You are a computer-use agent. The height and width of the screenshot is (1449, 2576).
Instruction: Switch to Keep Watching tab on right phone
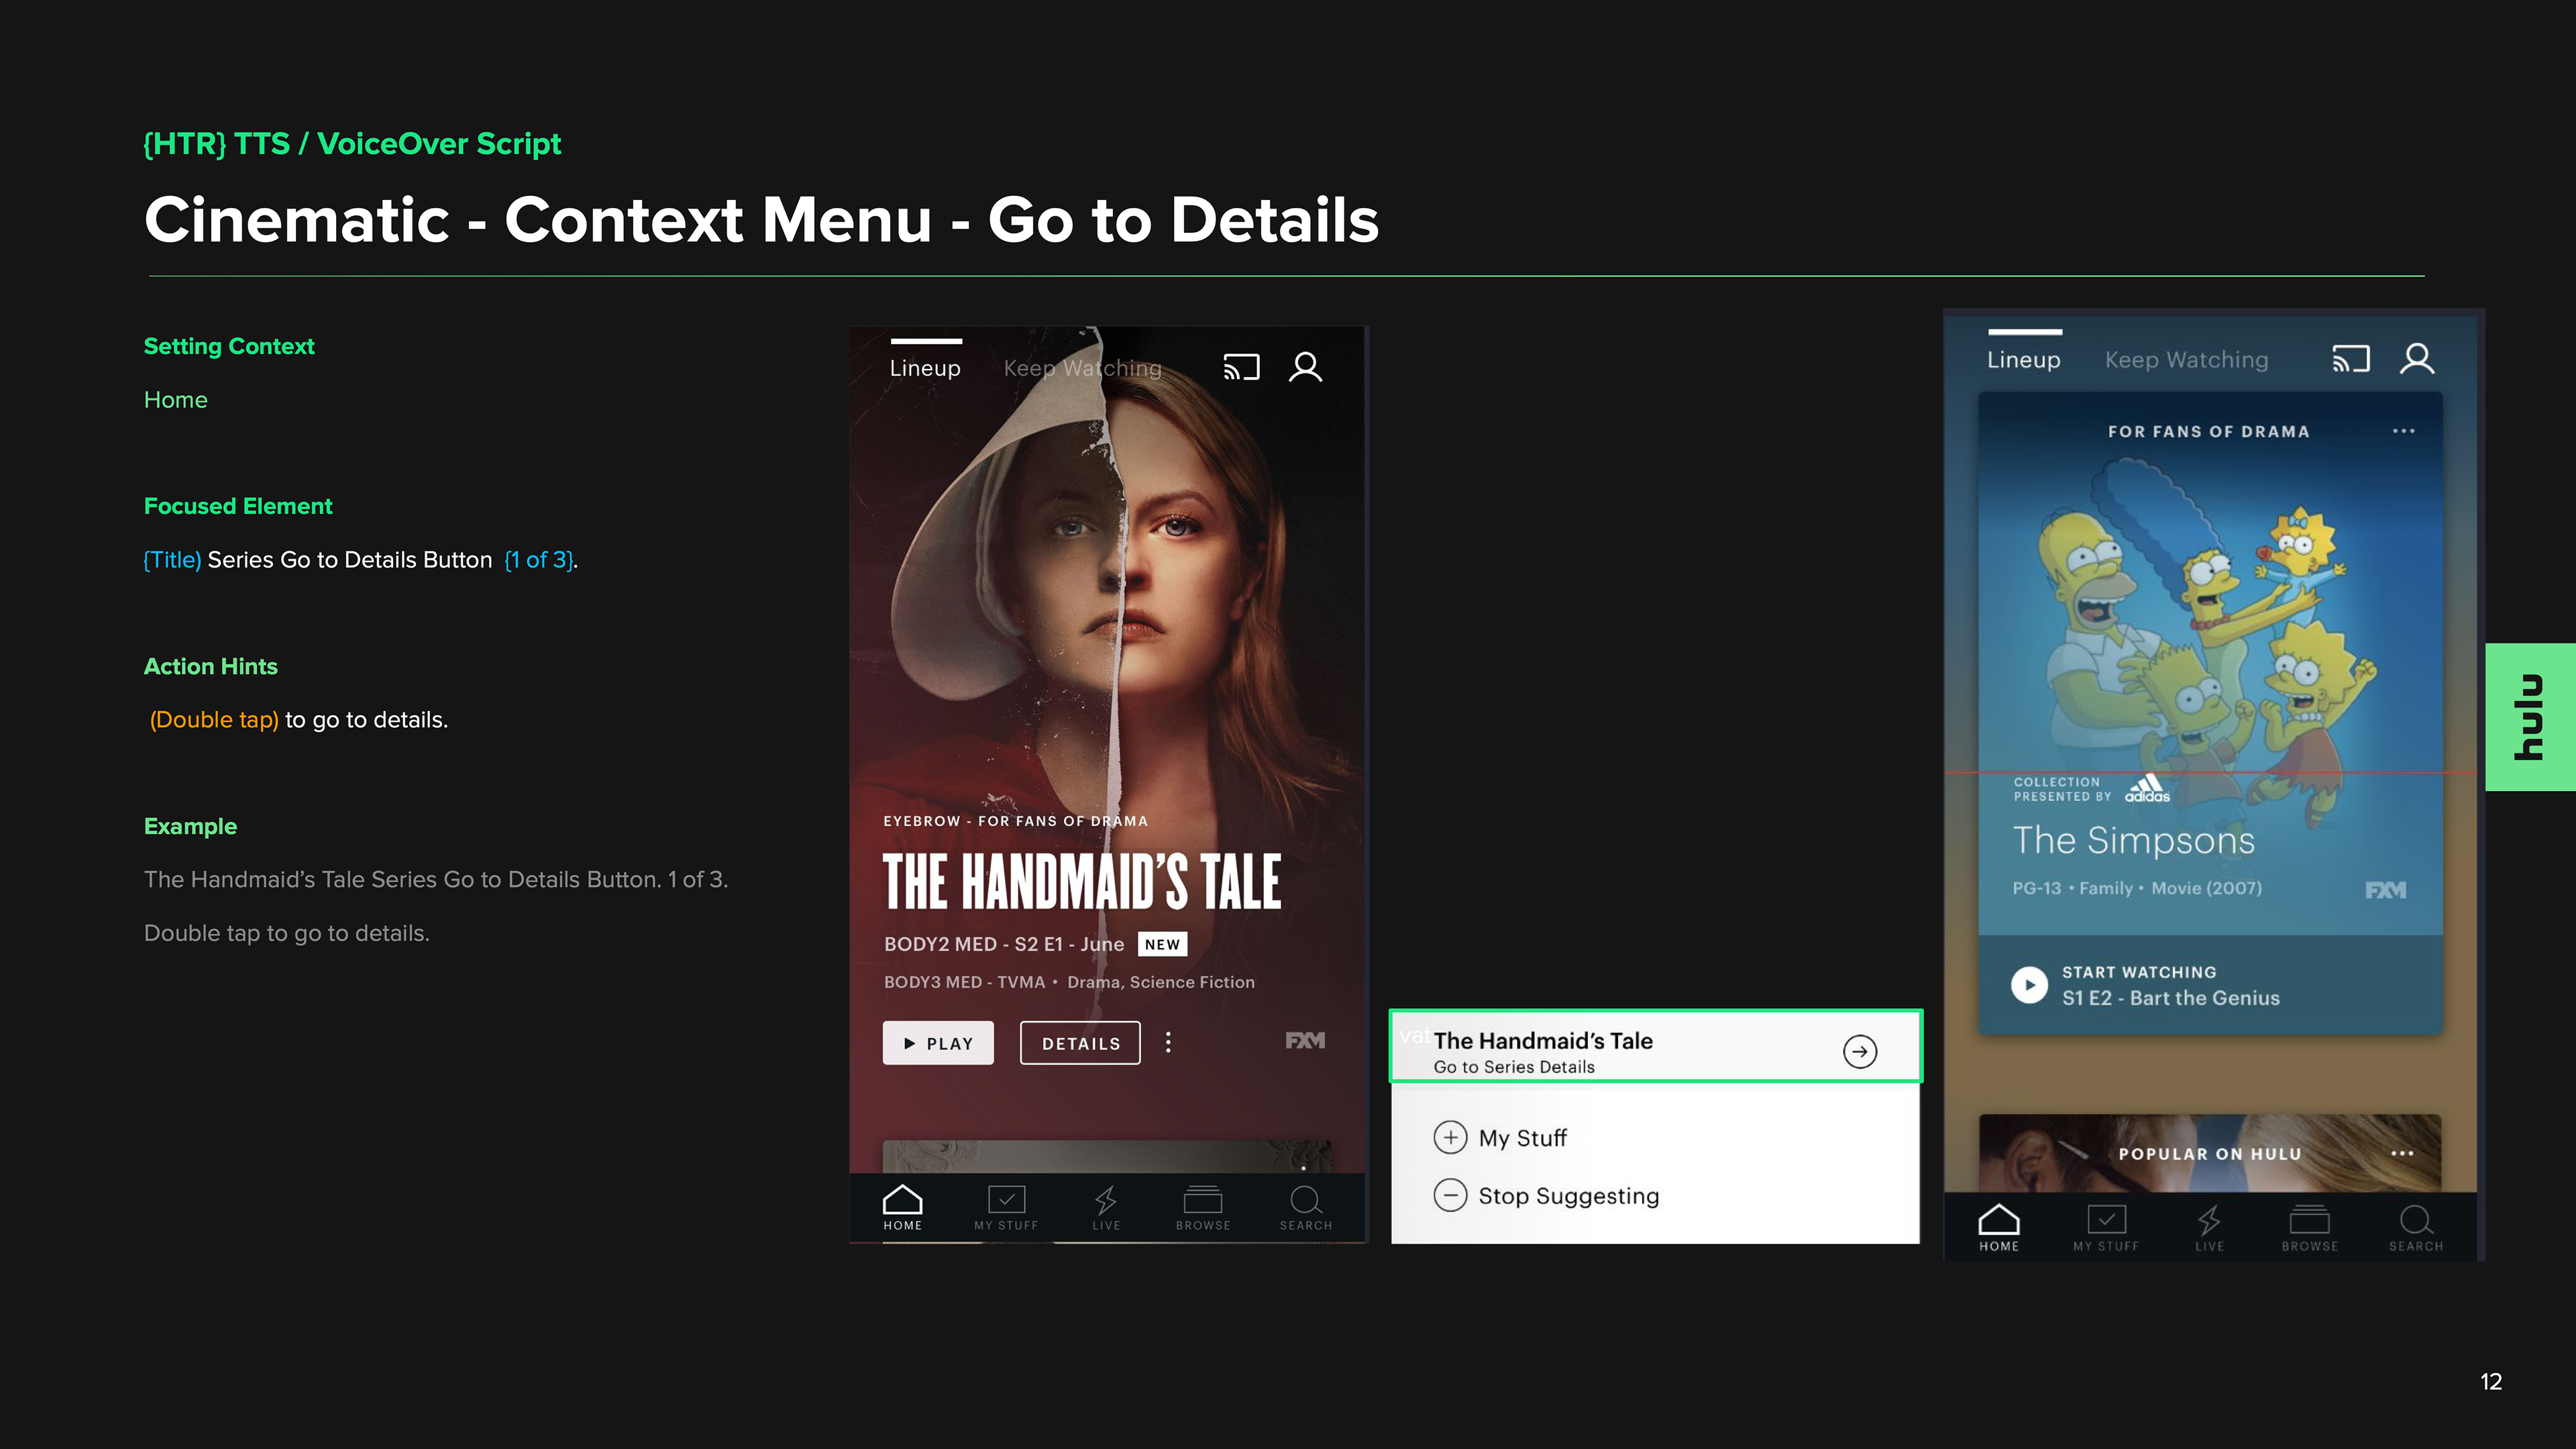(2186, 360)
